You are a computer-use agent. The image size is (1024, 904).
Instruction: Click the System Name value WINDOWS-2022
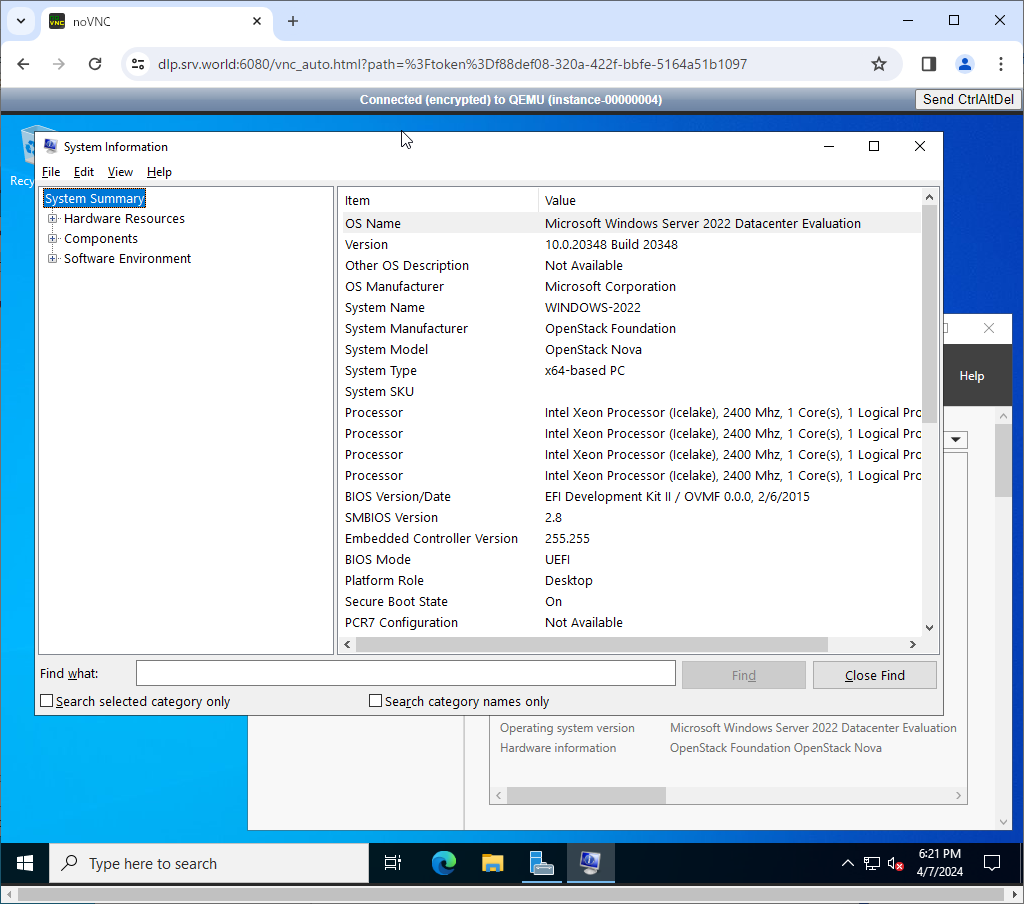[x=593, y=308]
